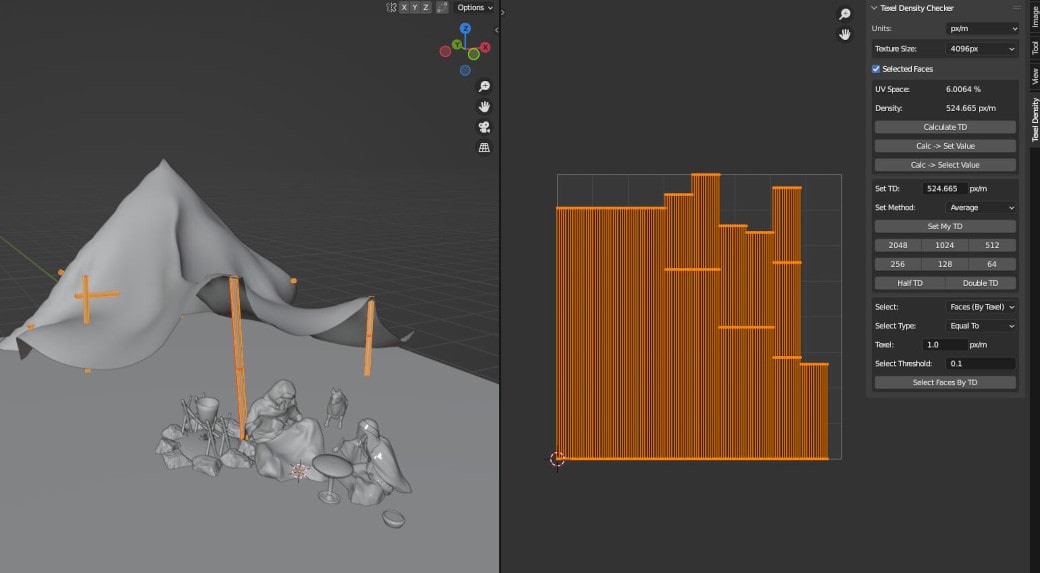Click the red X axis on navigation gizmo
Image resolution: width=1040 pixels, height=573 pixels.
[485, 47]
